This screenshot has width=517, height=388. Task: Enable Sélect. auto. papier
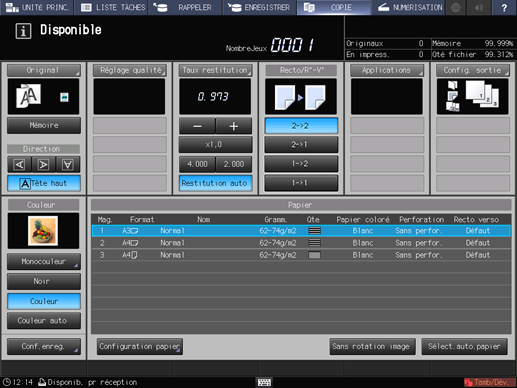[x=464, y=347]
